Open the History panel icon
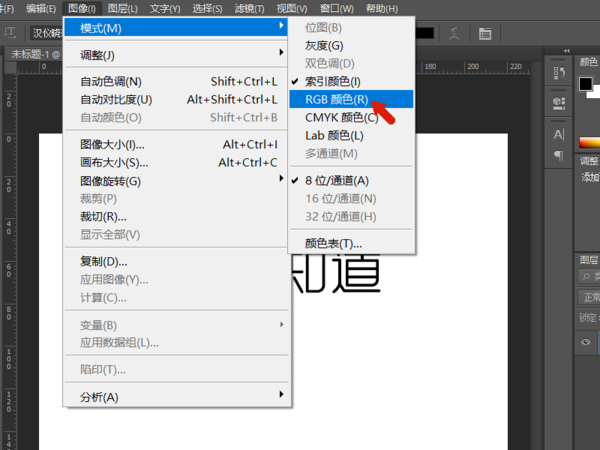The image size is (600, 450). pos(559,72)
